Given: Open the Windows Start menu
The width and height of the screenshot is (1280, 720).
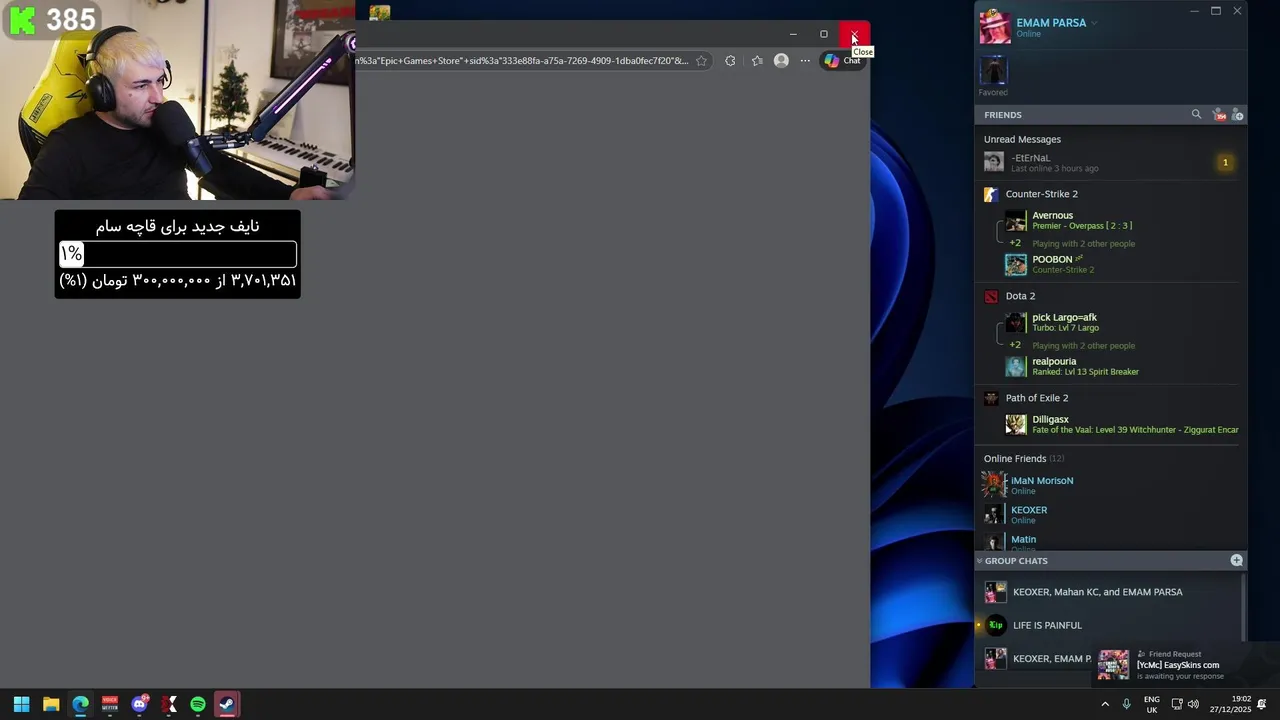Looking at the screenshot, I should pyautogui.click(x=21, y=704).
